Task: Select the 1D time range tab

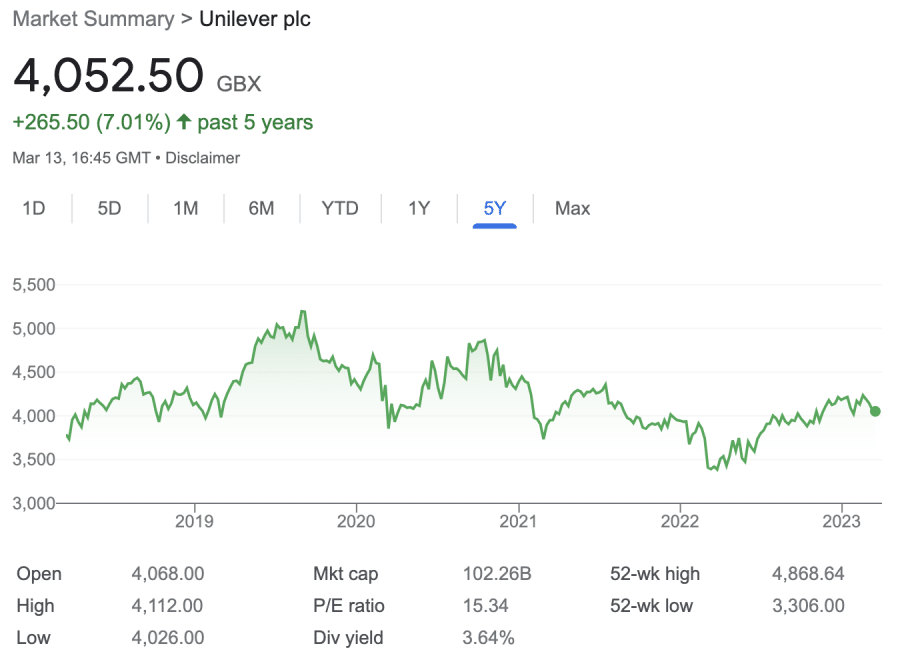Action: (34, 208)
